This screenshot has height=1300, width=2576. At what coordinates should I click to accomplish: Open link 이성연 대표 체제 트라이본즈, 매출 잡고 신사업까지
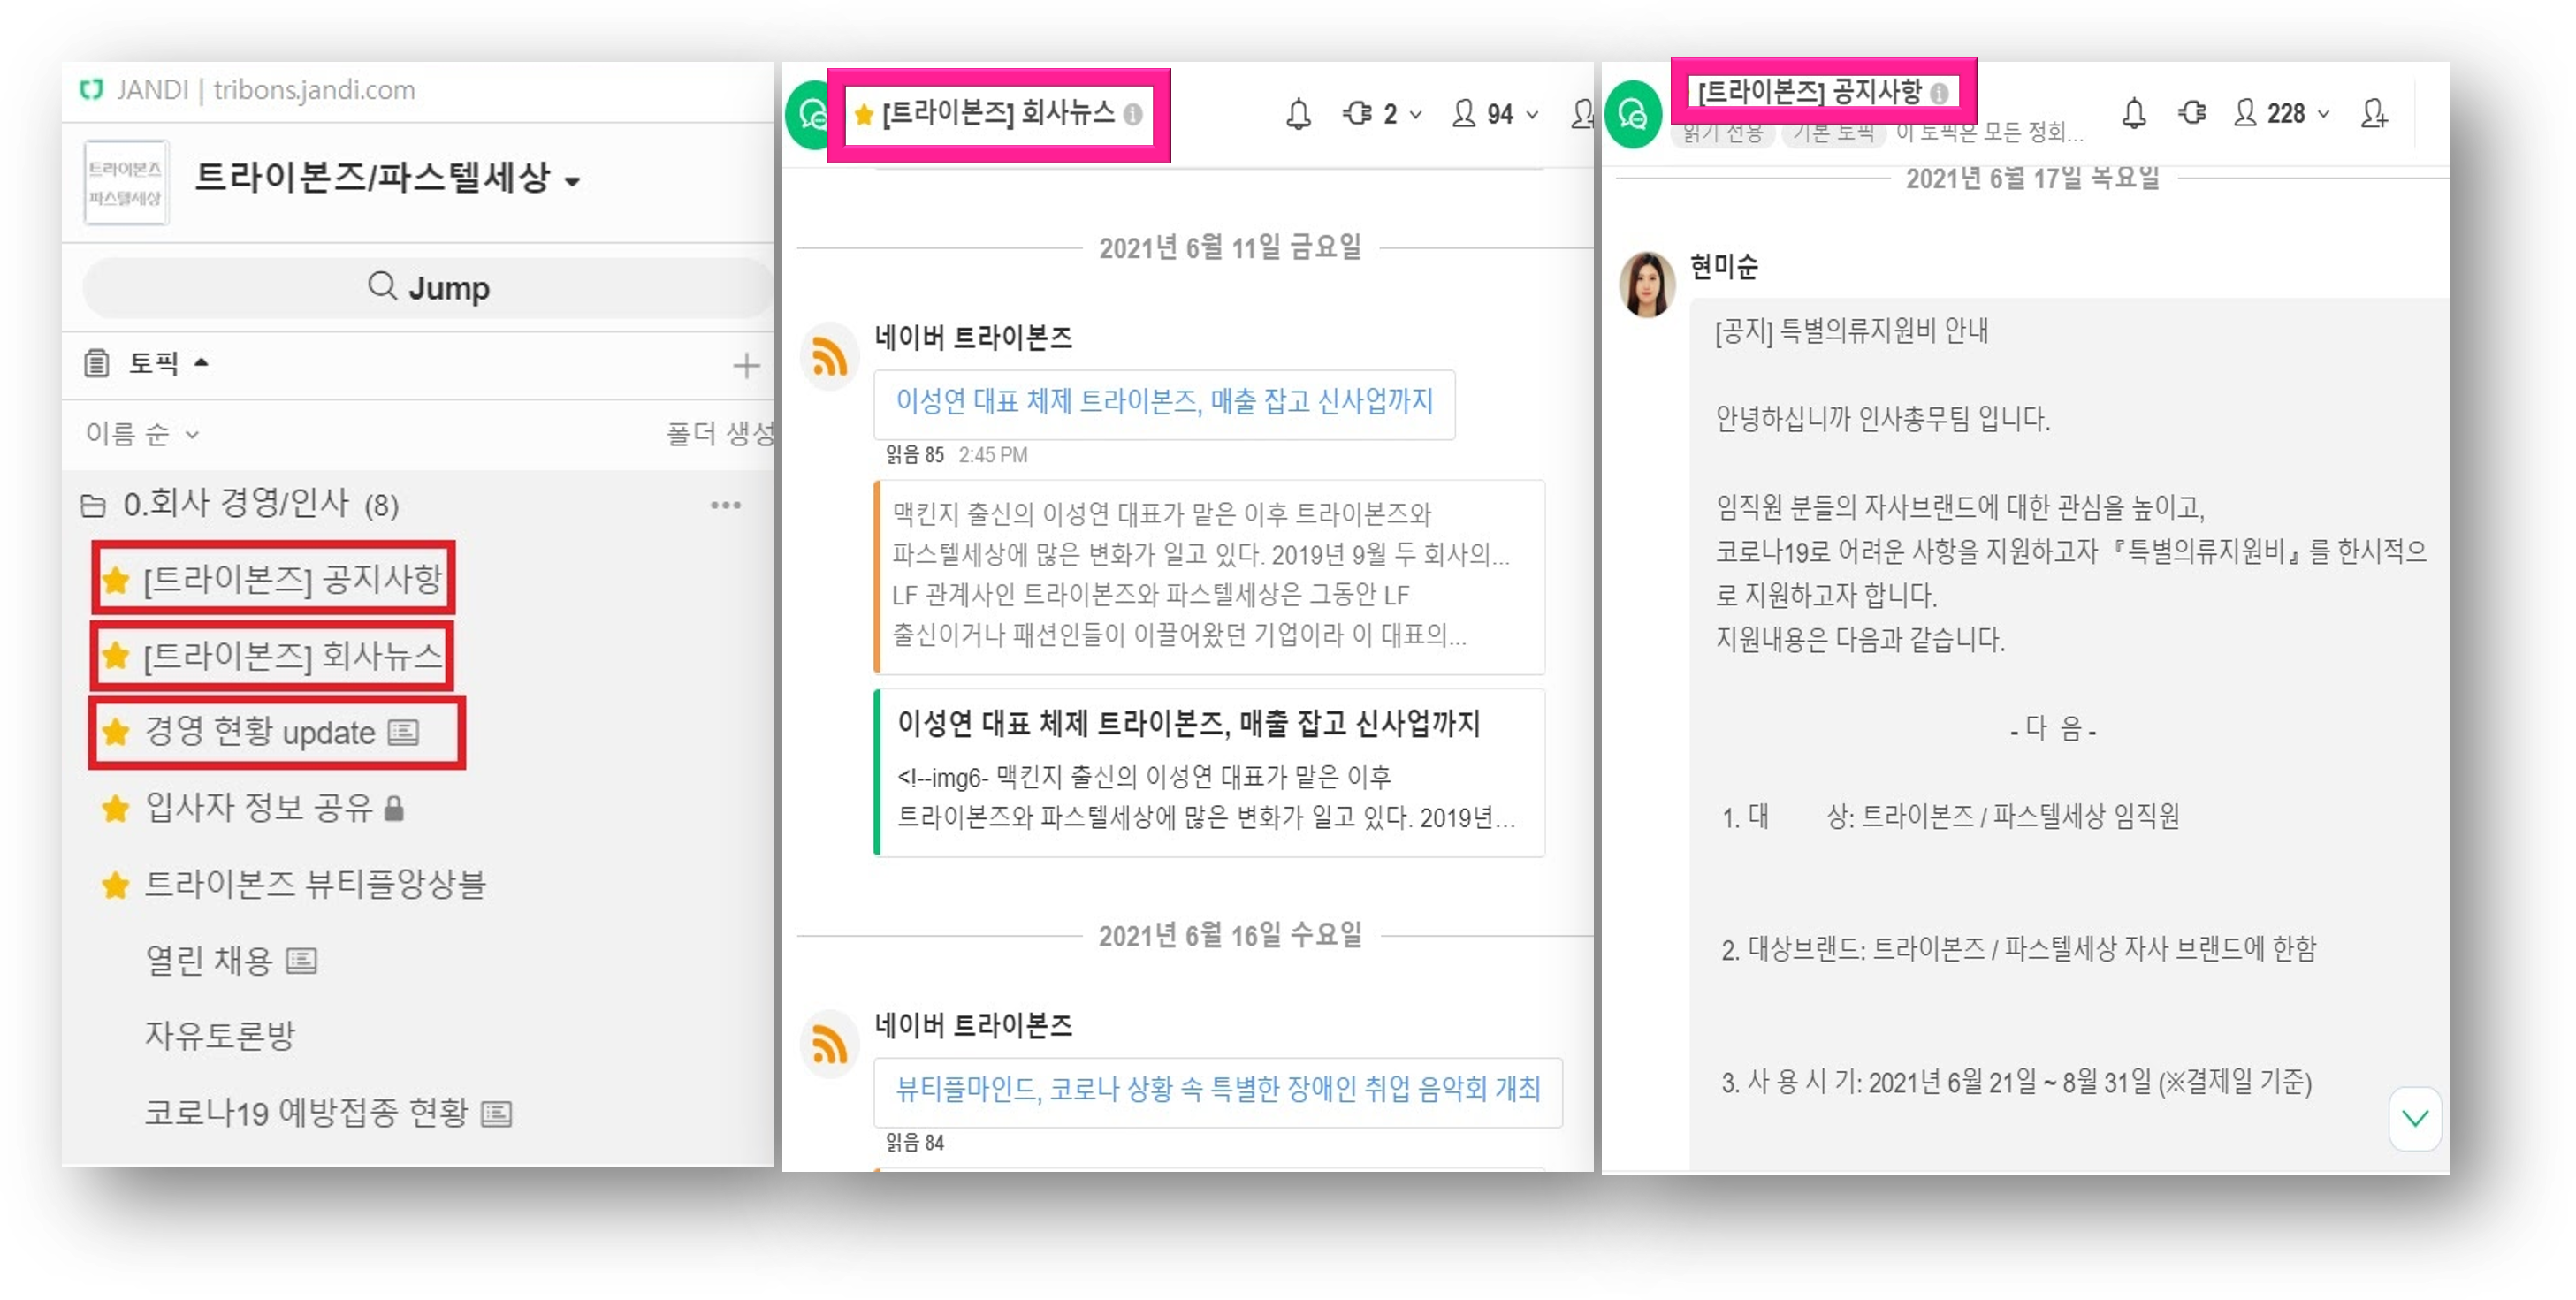click(1163, 402)
